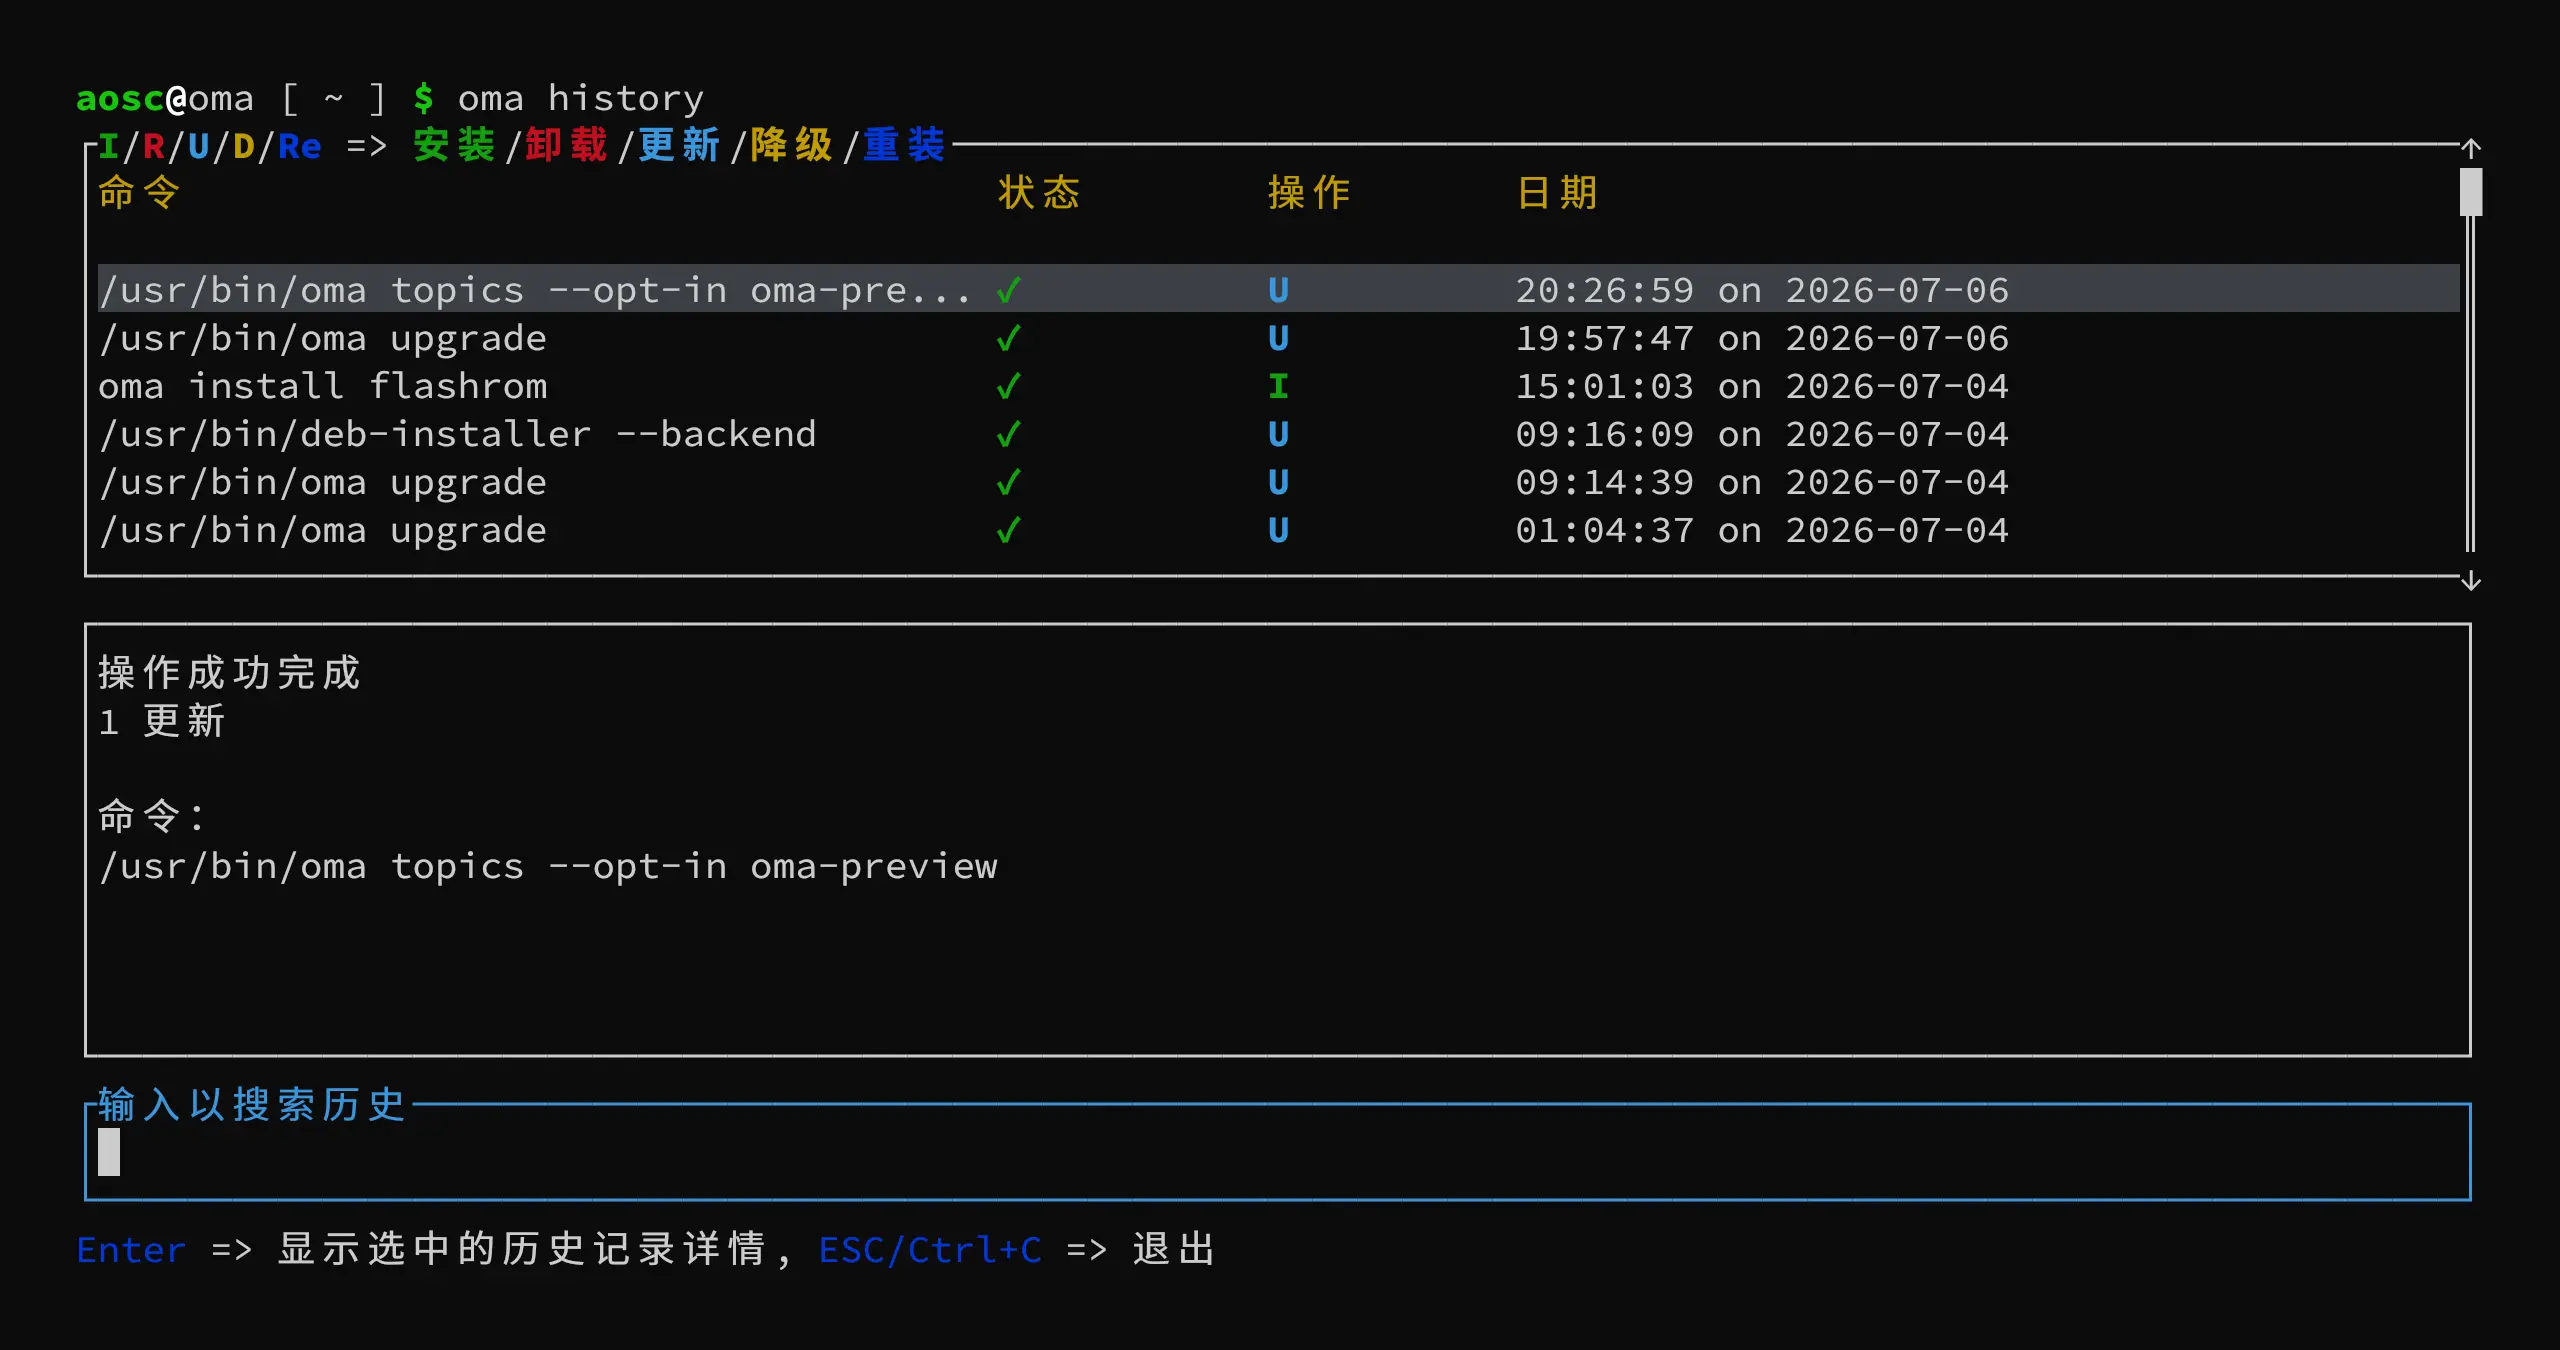This screenshot has height=1350, width=2560.
Task: Click the '日期' column header
Action: (x=1557, y=192)
